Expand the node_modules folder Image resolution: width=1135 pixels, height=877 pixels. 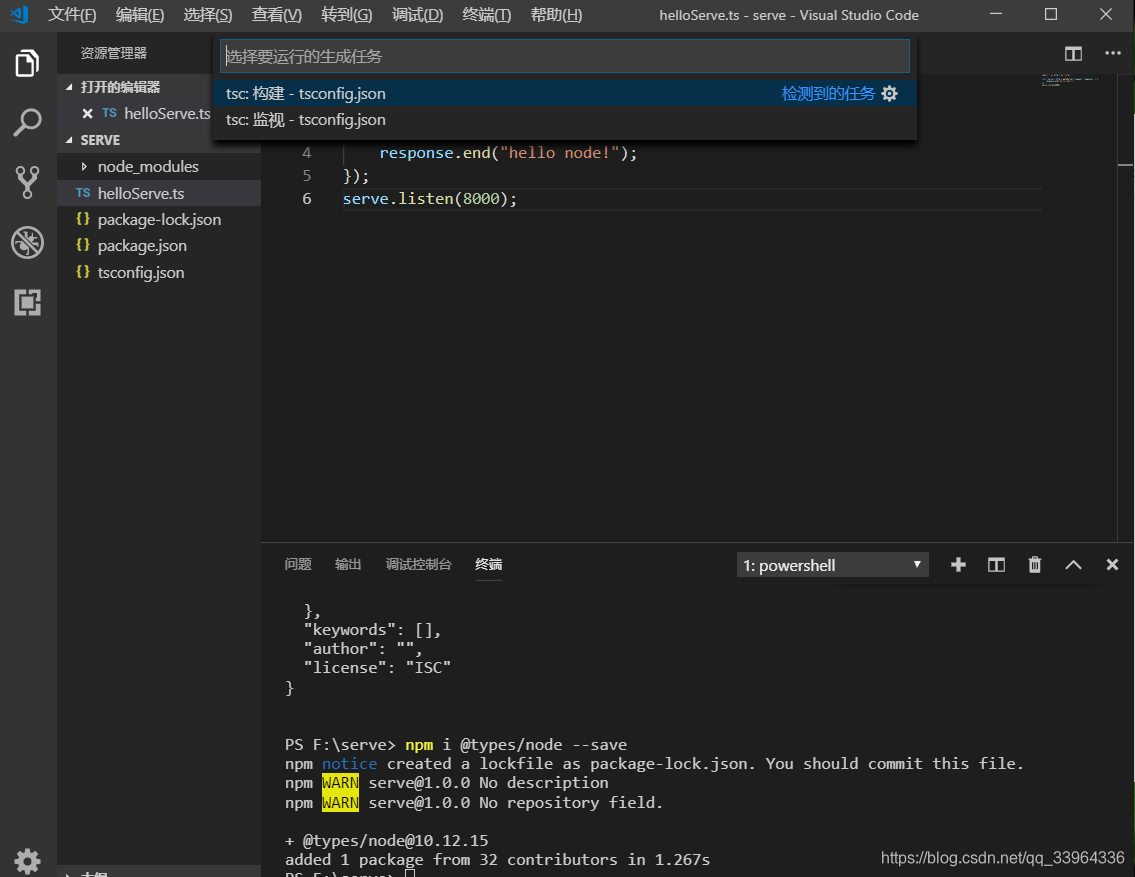84,166
